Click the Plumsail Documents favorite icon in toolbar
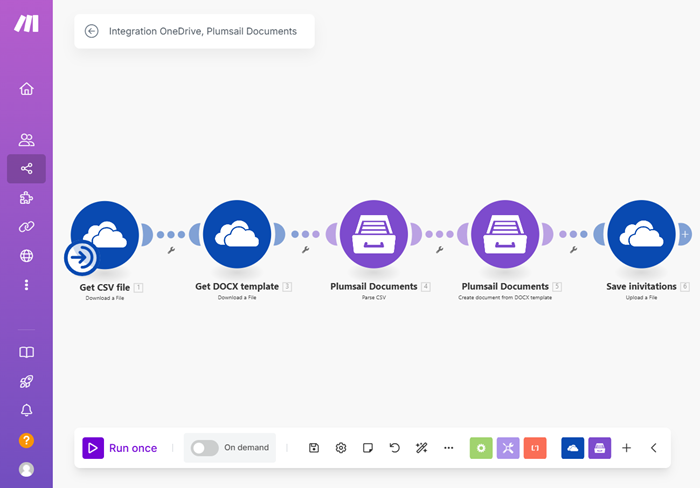This screenshot has width=700, height=488. click(x=600, y=448)
